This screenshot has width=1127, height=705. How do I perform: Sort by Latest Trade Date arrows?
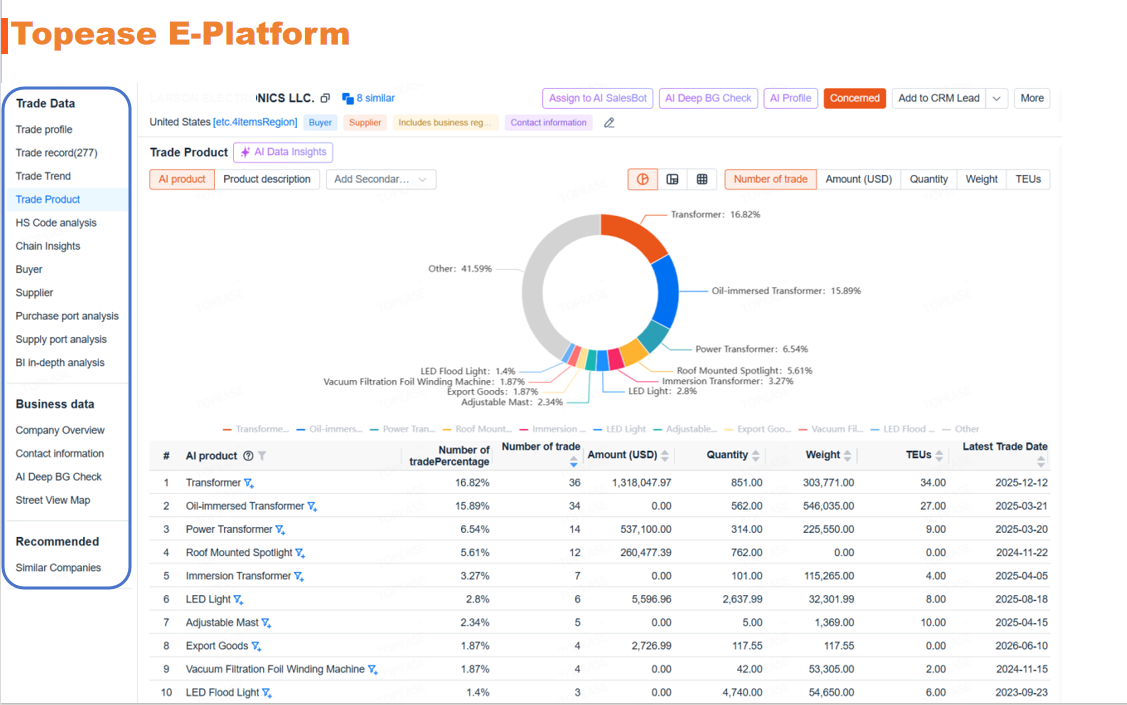point(1041,462)
